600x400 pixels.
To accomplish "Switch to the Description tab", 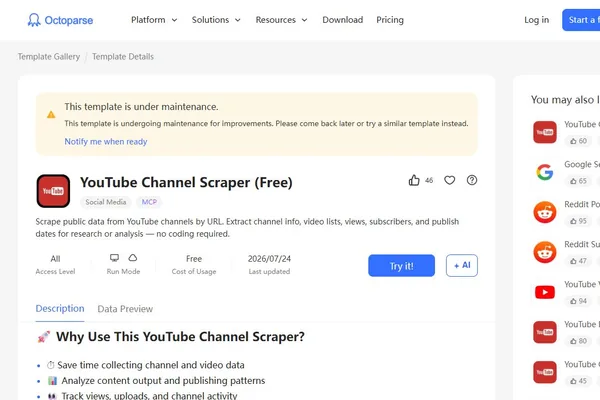I will [x=60, y=309].
